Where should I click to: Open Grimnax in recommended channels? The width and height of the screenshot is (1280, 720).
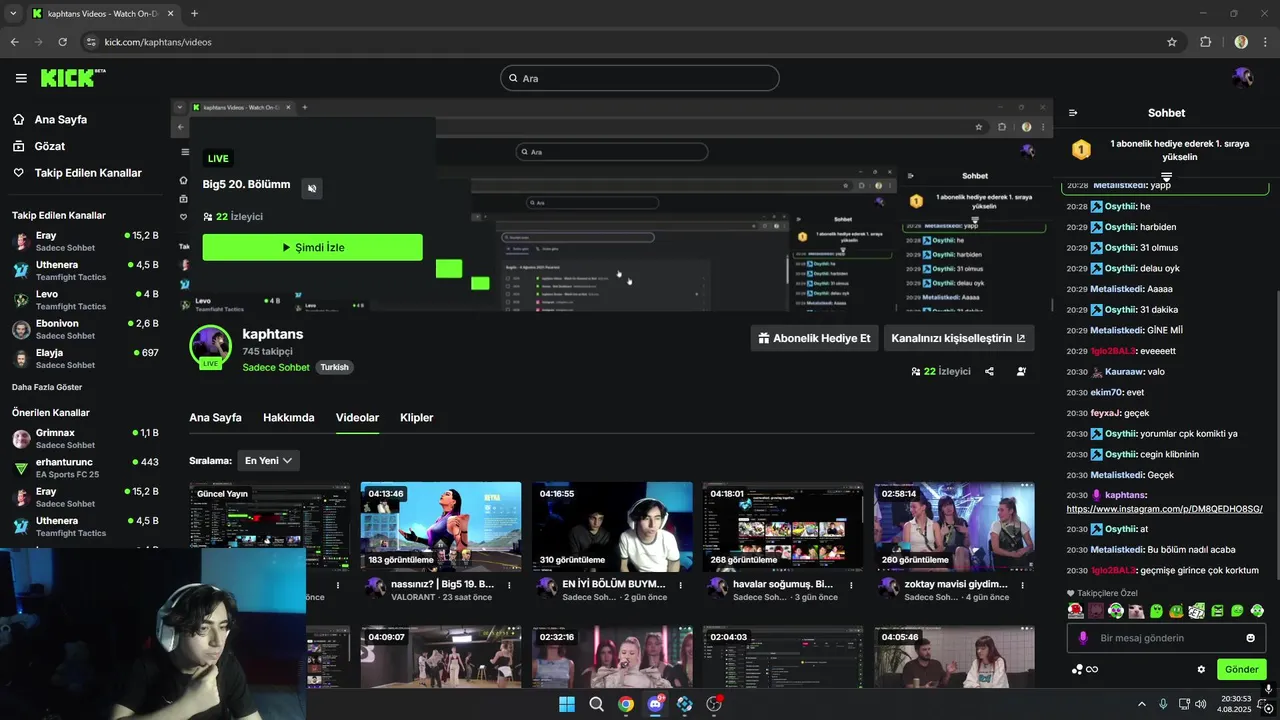coord(85,438)
